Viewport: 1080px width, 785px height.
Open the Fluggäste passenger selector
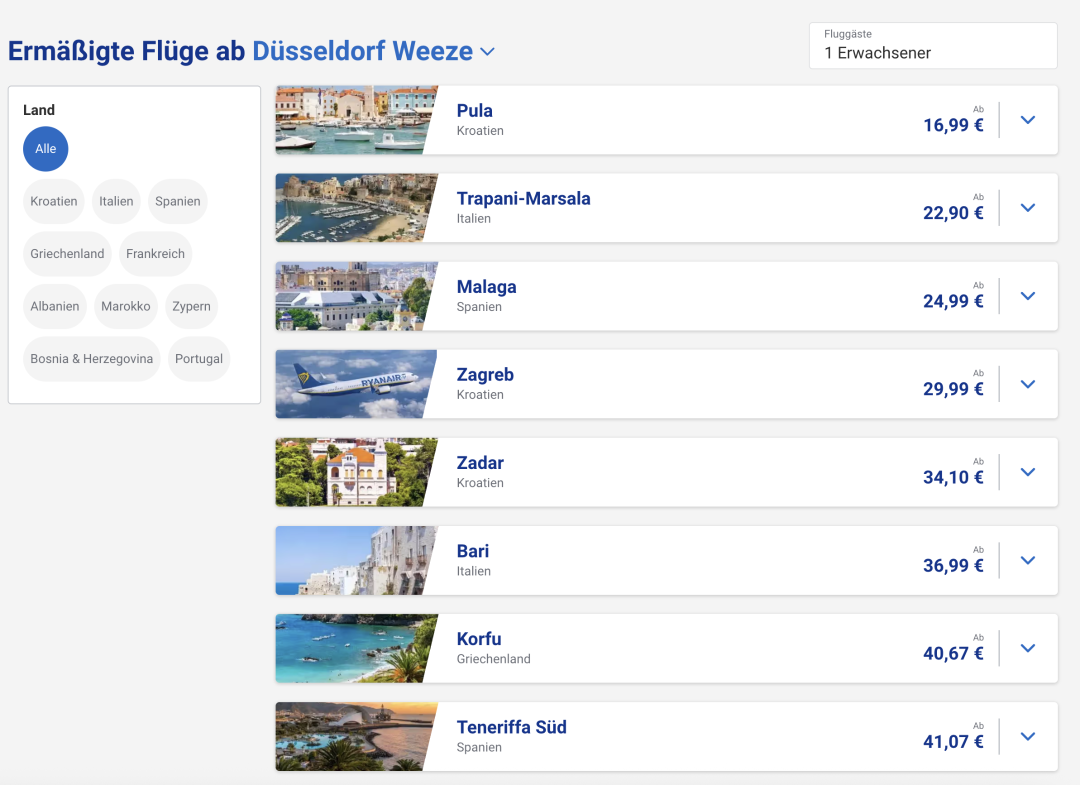point(933,45)
